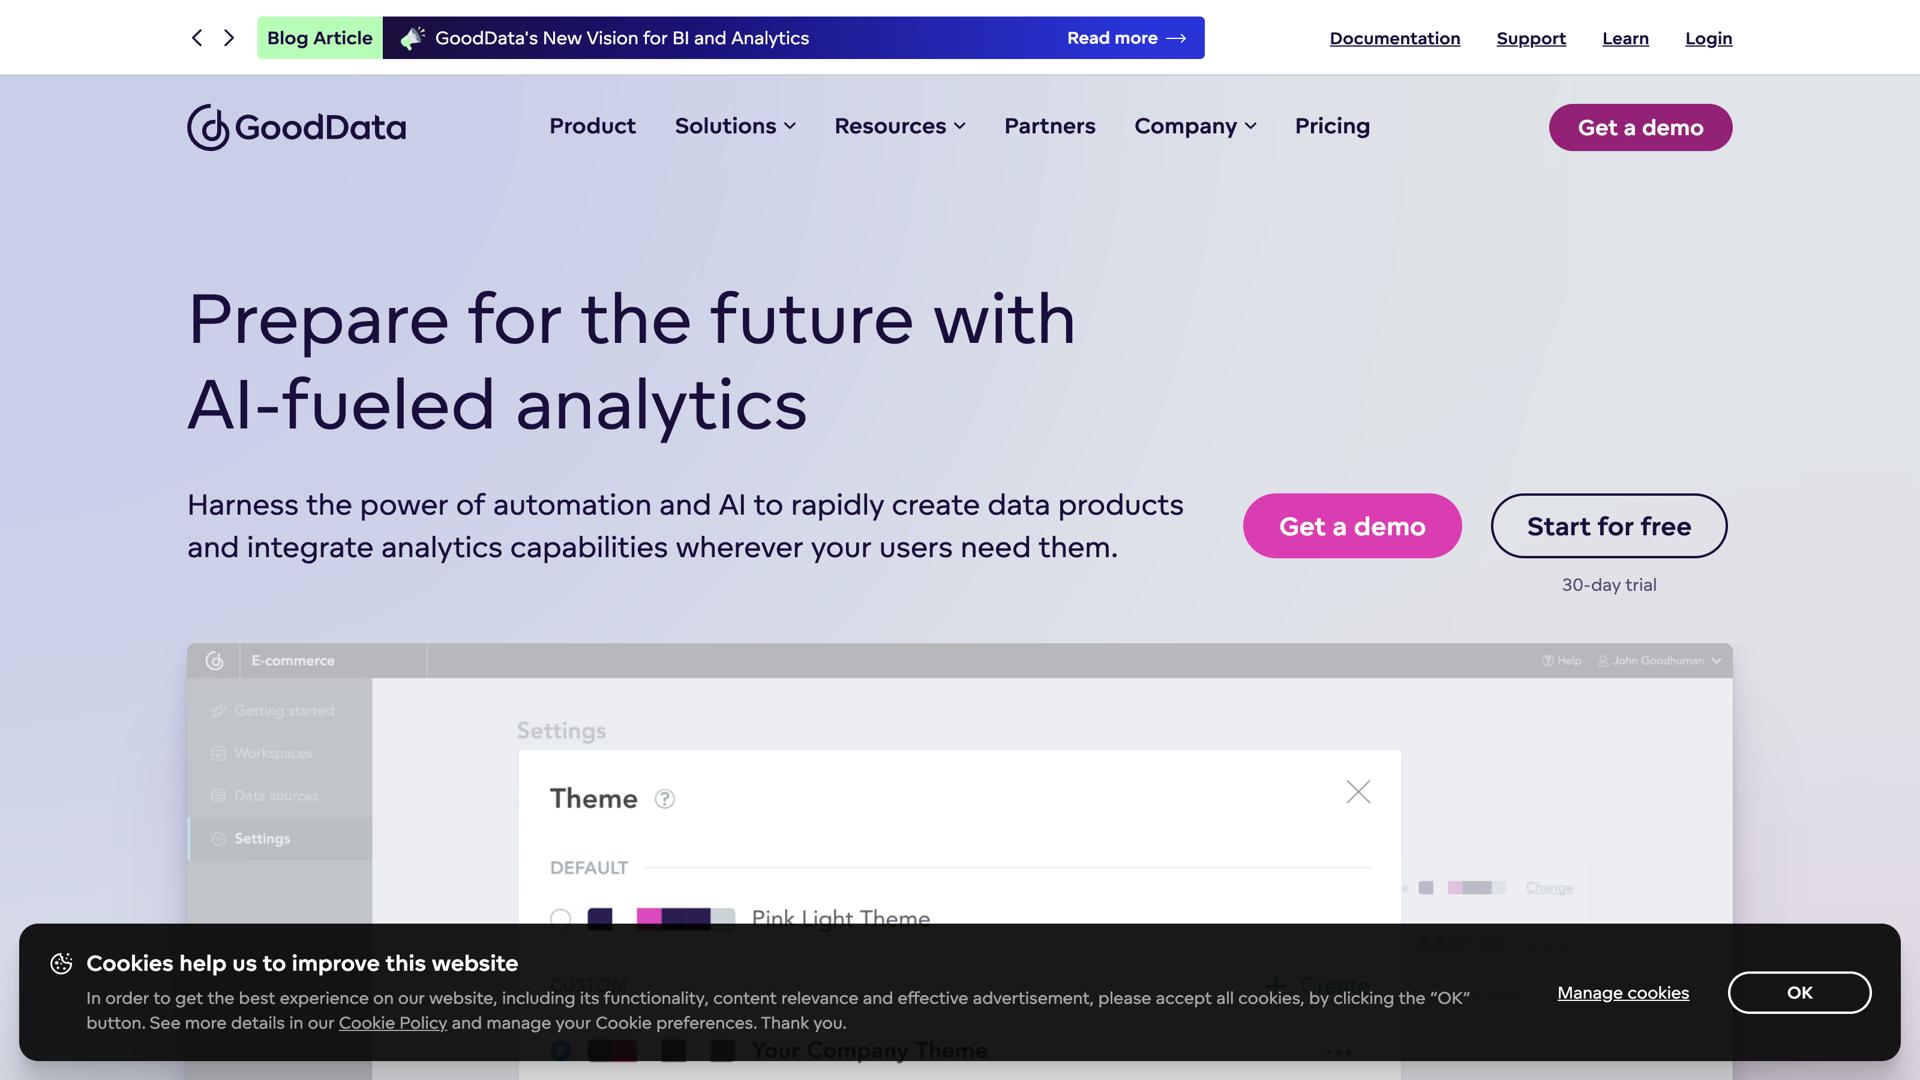
Task: Click the Theme help question-mark icon
Action: click(x=665, y=799)
